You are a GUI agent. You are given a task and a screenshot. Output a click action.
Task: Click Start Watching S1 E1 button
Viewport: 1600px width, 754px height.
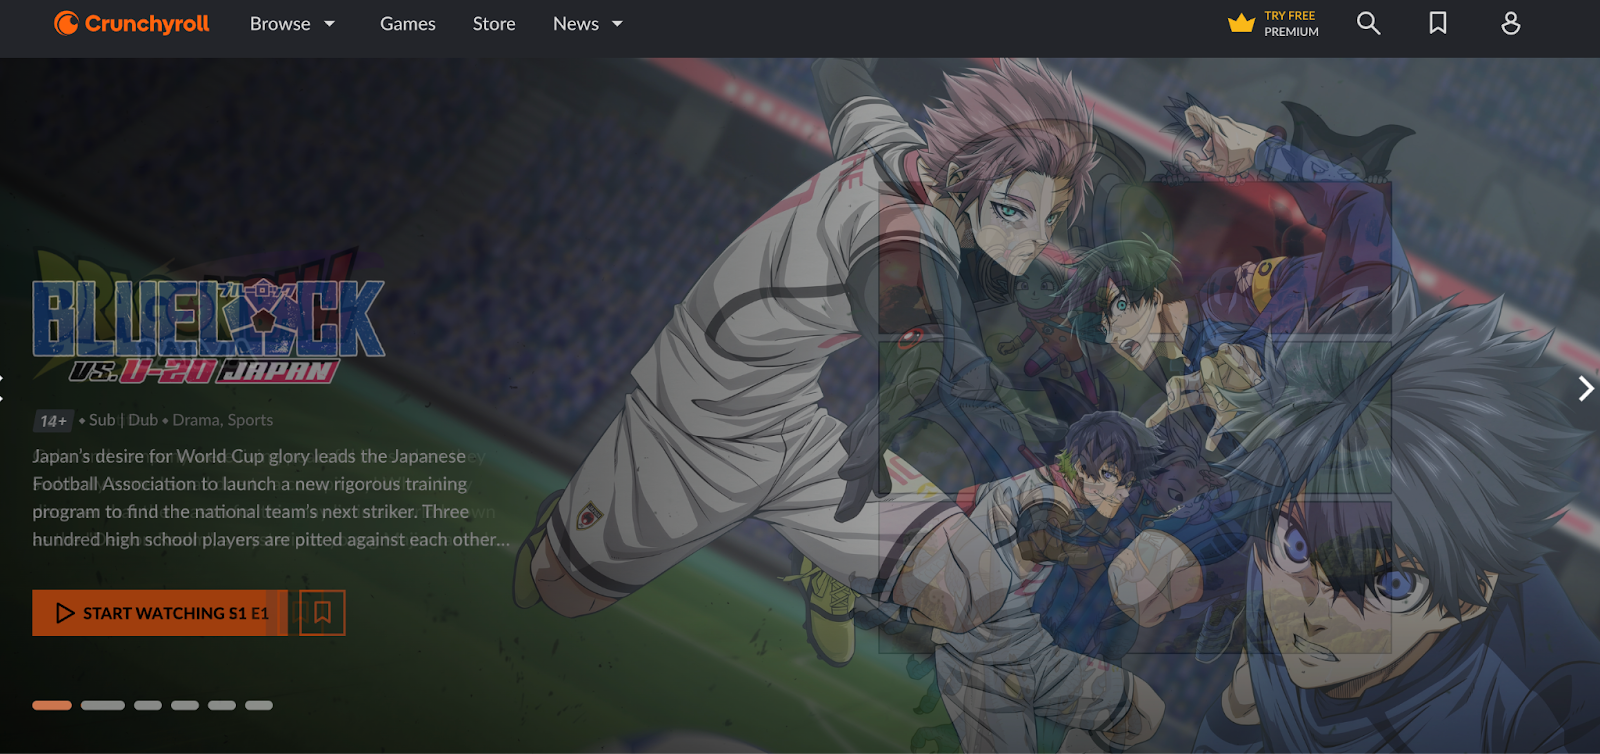[x=160, y=613]
